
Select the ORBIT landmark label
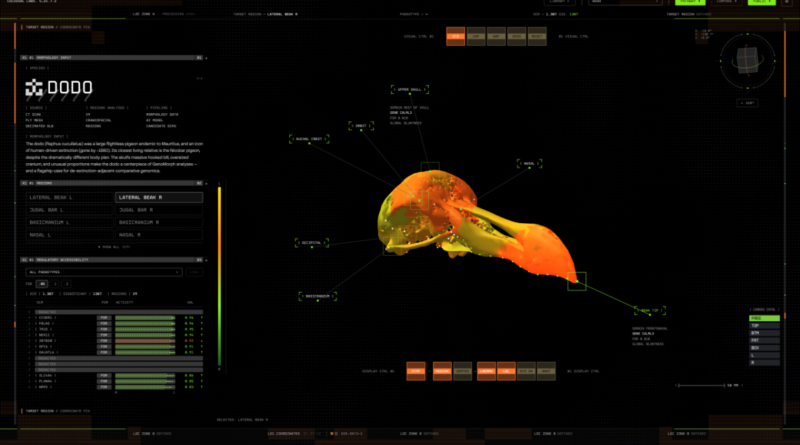point(361,126)
